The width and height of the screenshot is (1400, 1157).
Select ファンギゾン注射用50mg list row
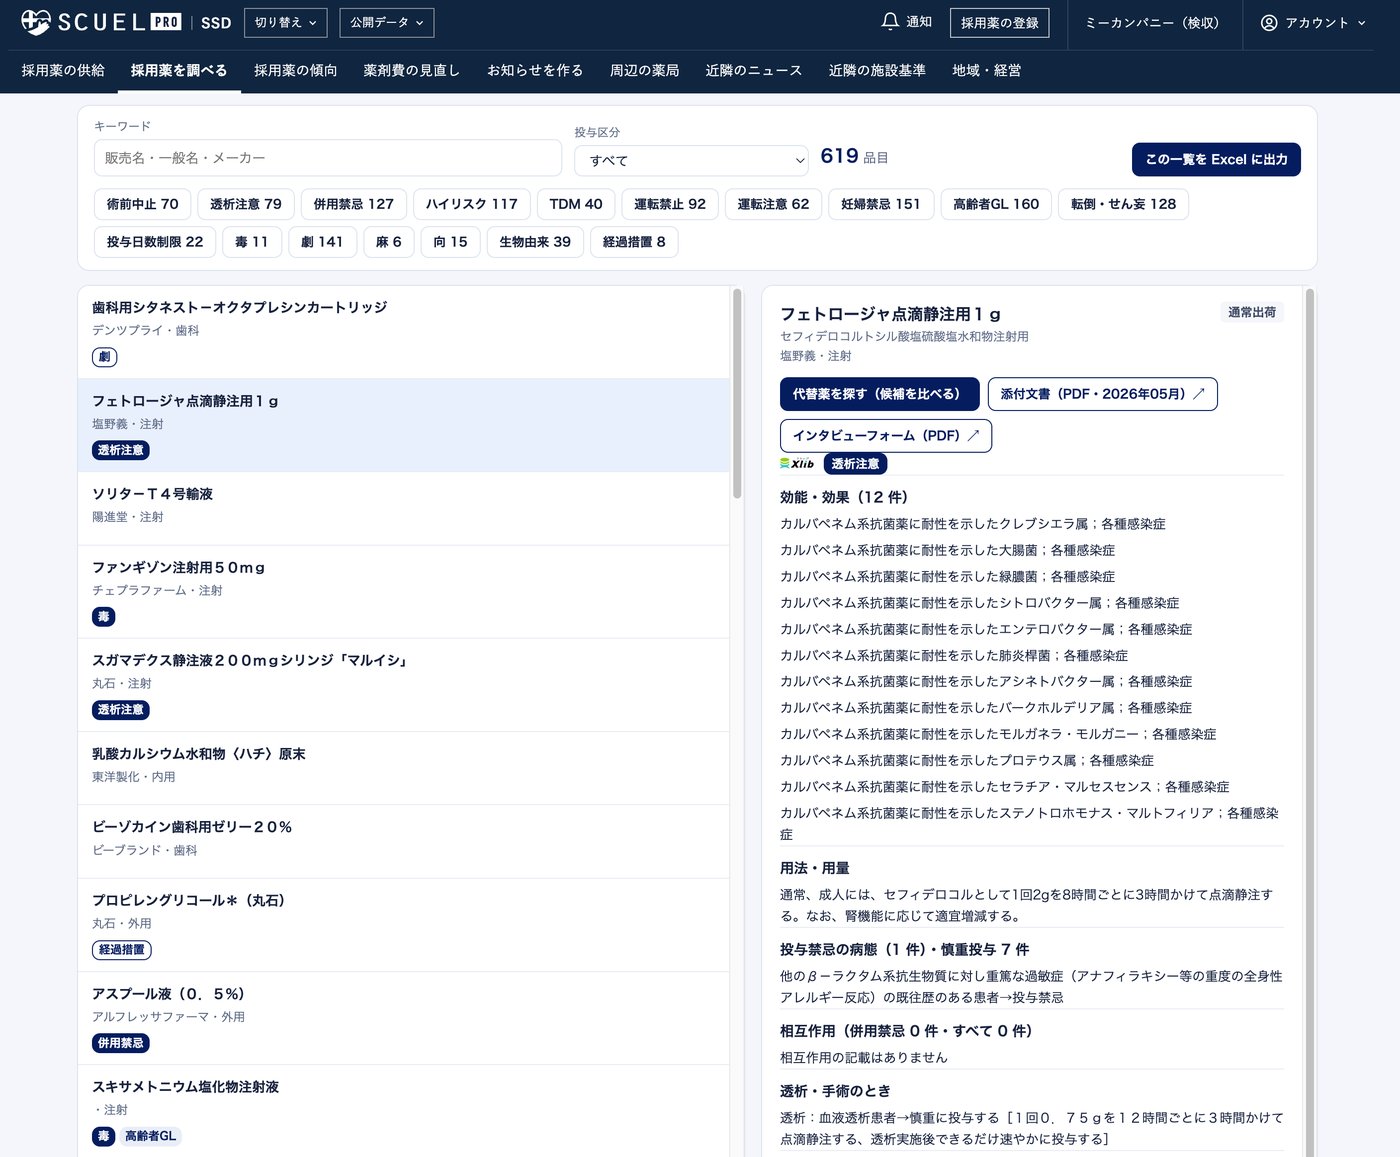point(404,592)
